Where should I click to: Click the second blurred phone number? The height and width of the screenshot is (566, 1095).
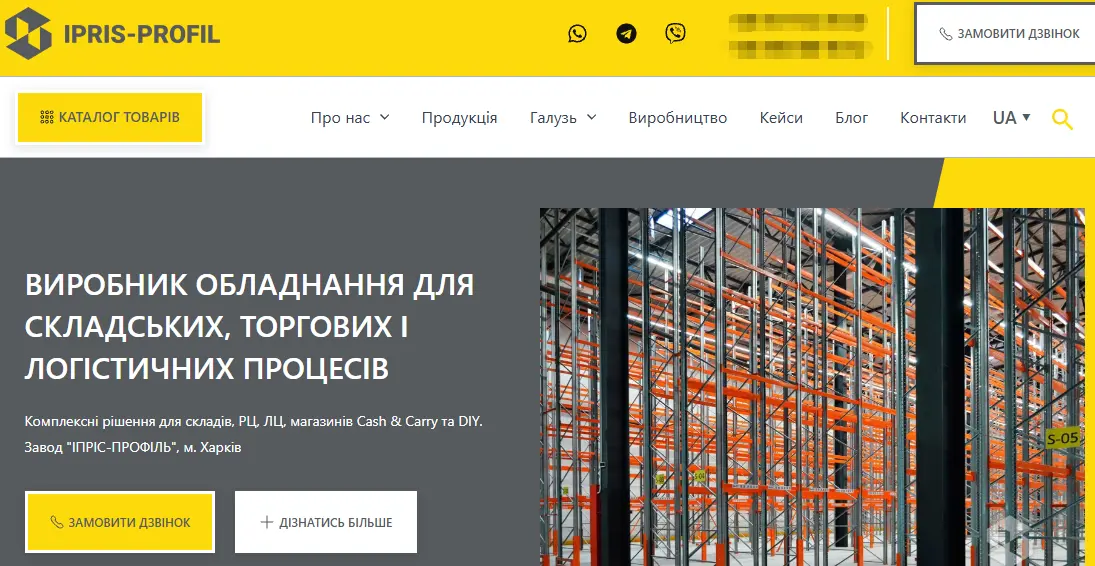click(x=800, y=49)
